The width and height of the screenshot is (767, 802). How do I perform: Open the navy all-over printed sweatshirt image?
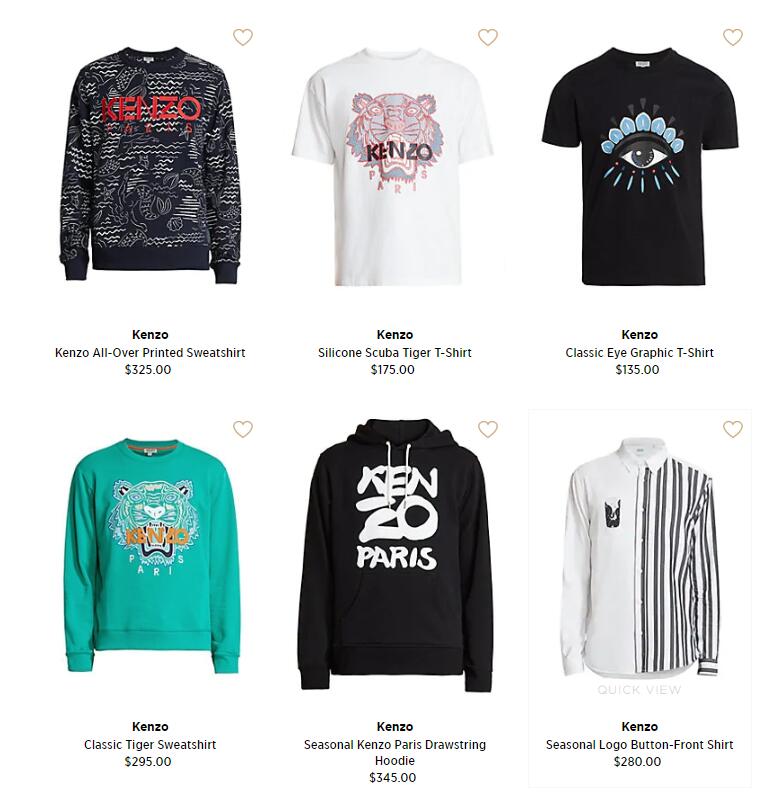point(149,166)
